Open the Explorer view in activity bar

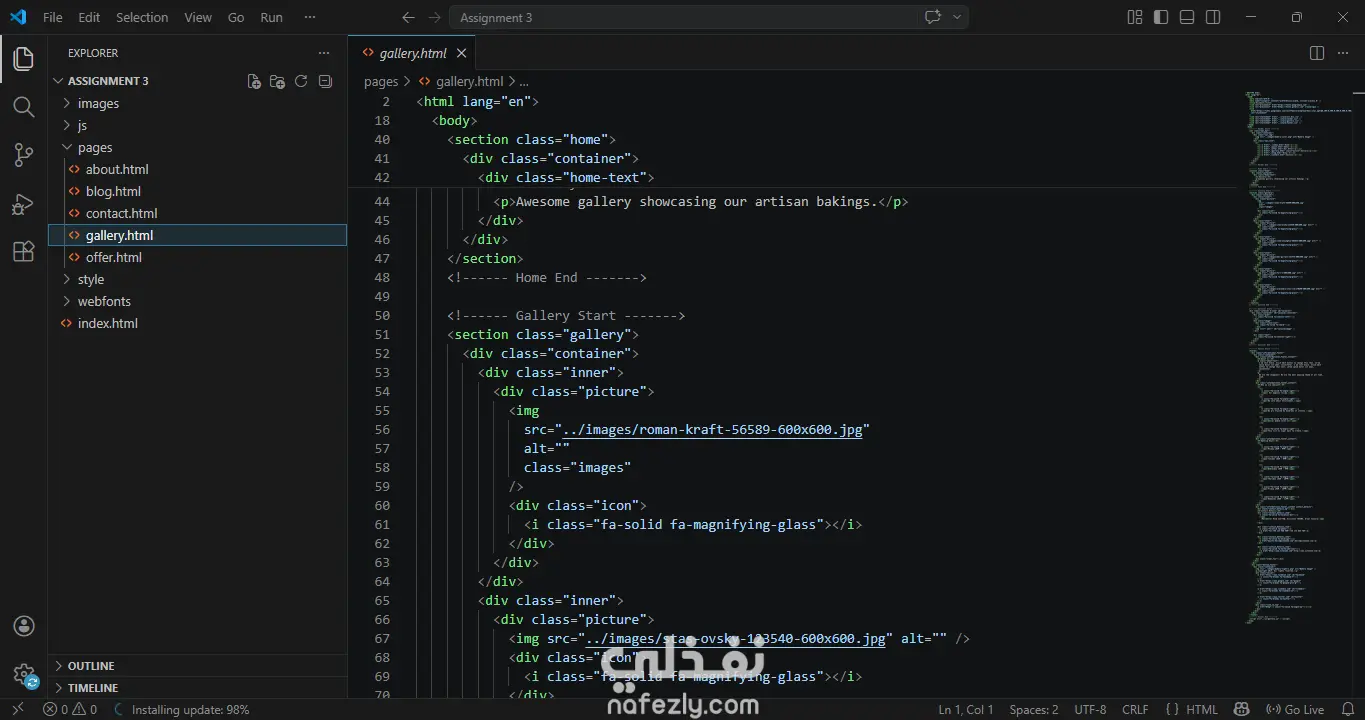tap(23, 58)
